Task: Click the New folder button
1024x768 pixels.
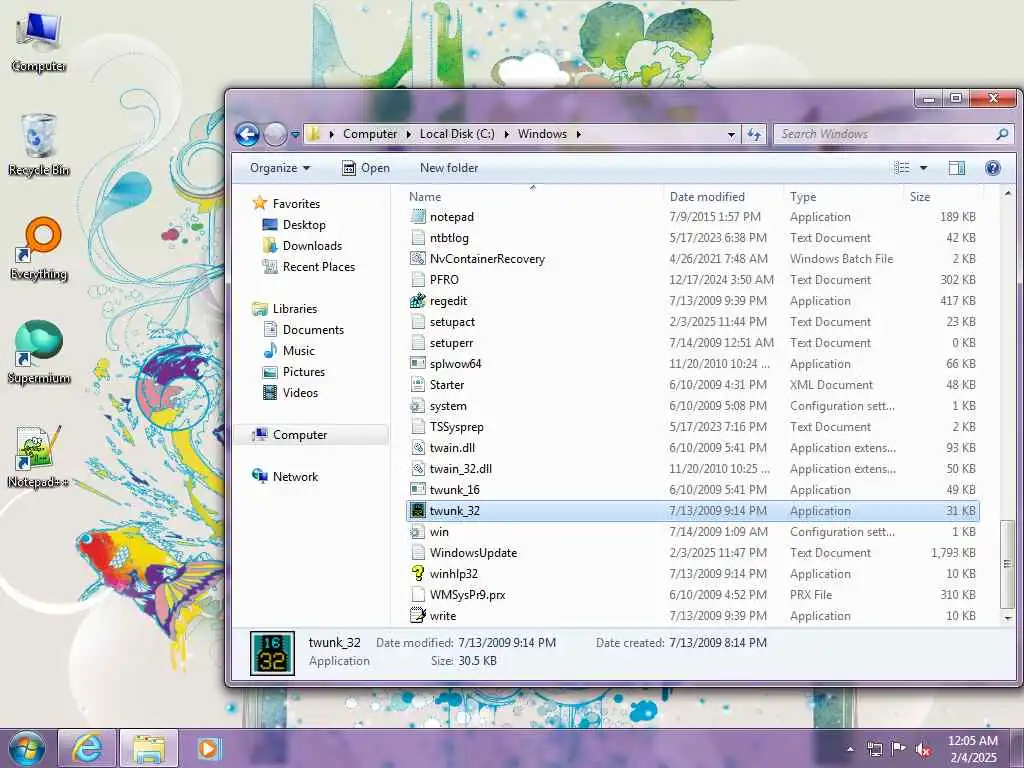Action: (449, 168)
